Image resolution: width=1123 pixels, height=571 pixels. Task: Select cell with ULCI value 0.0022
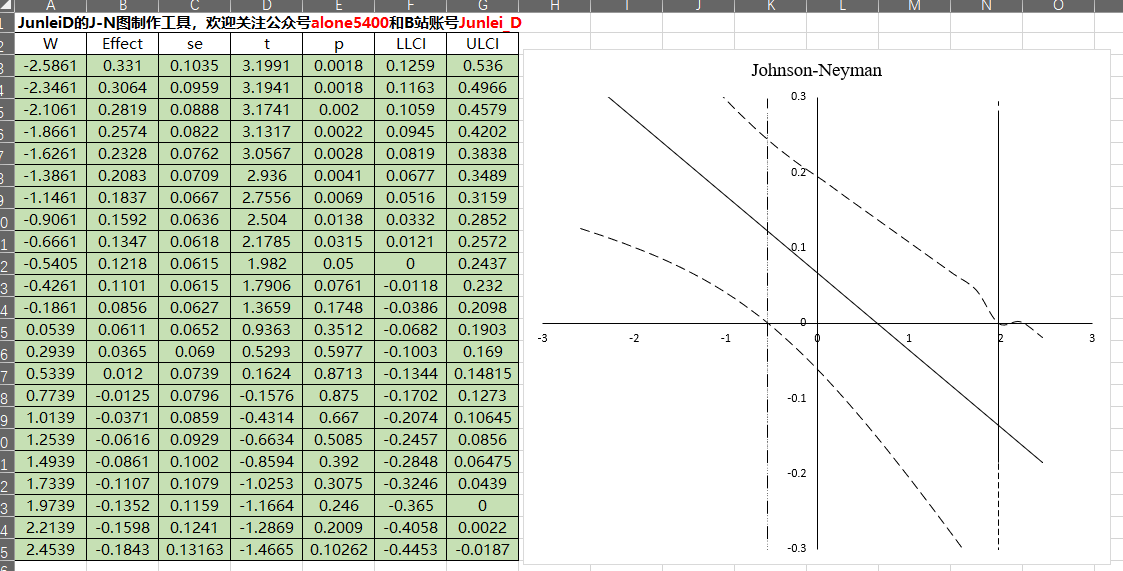pos(483,527)
